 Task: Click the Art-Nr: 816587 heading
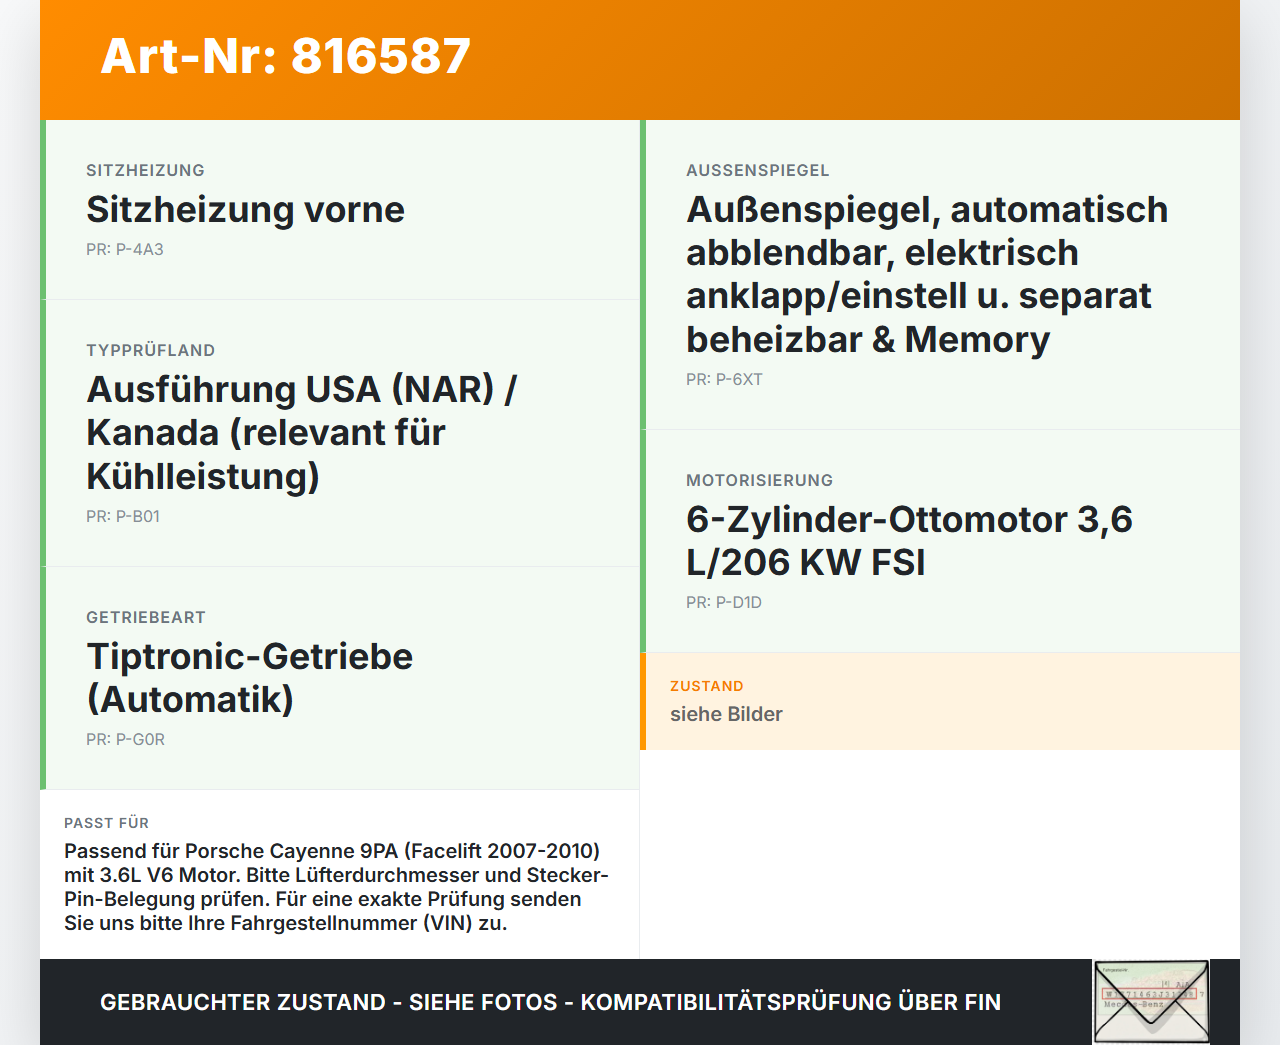click(285, 56)
